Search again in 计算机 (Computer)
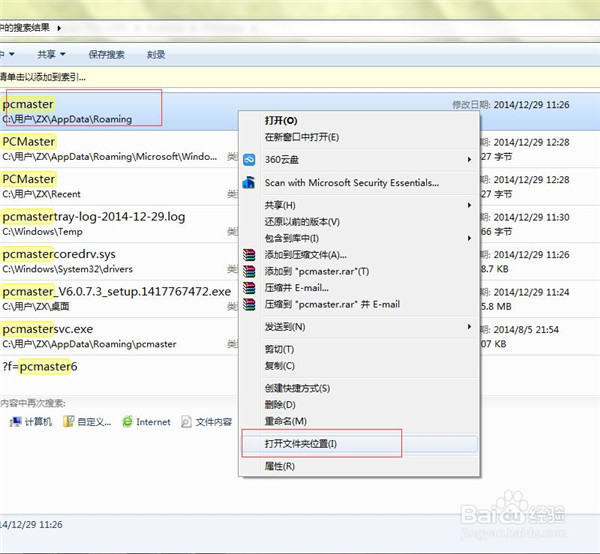Viewport: 600px width, 554px height. [31, 422]
